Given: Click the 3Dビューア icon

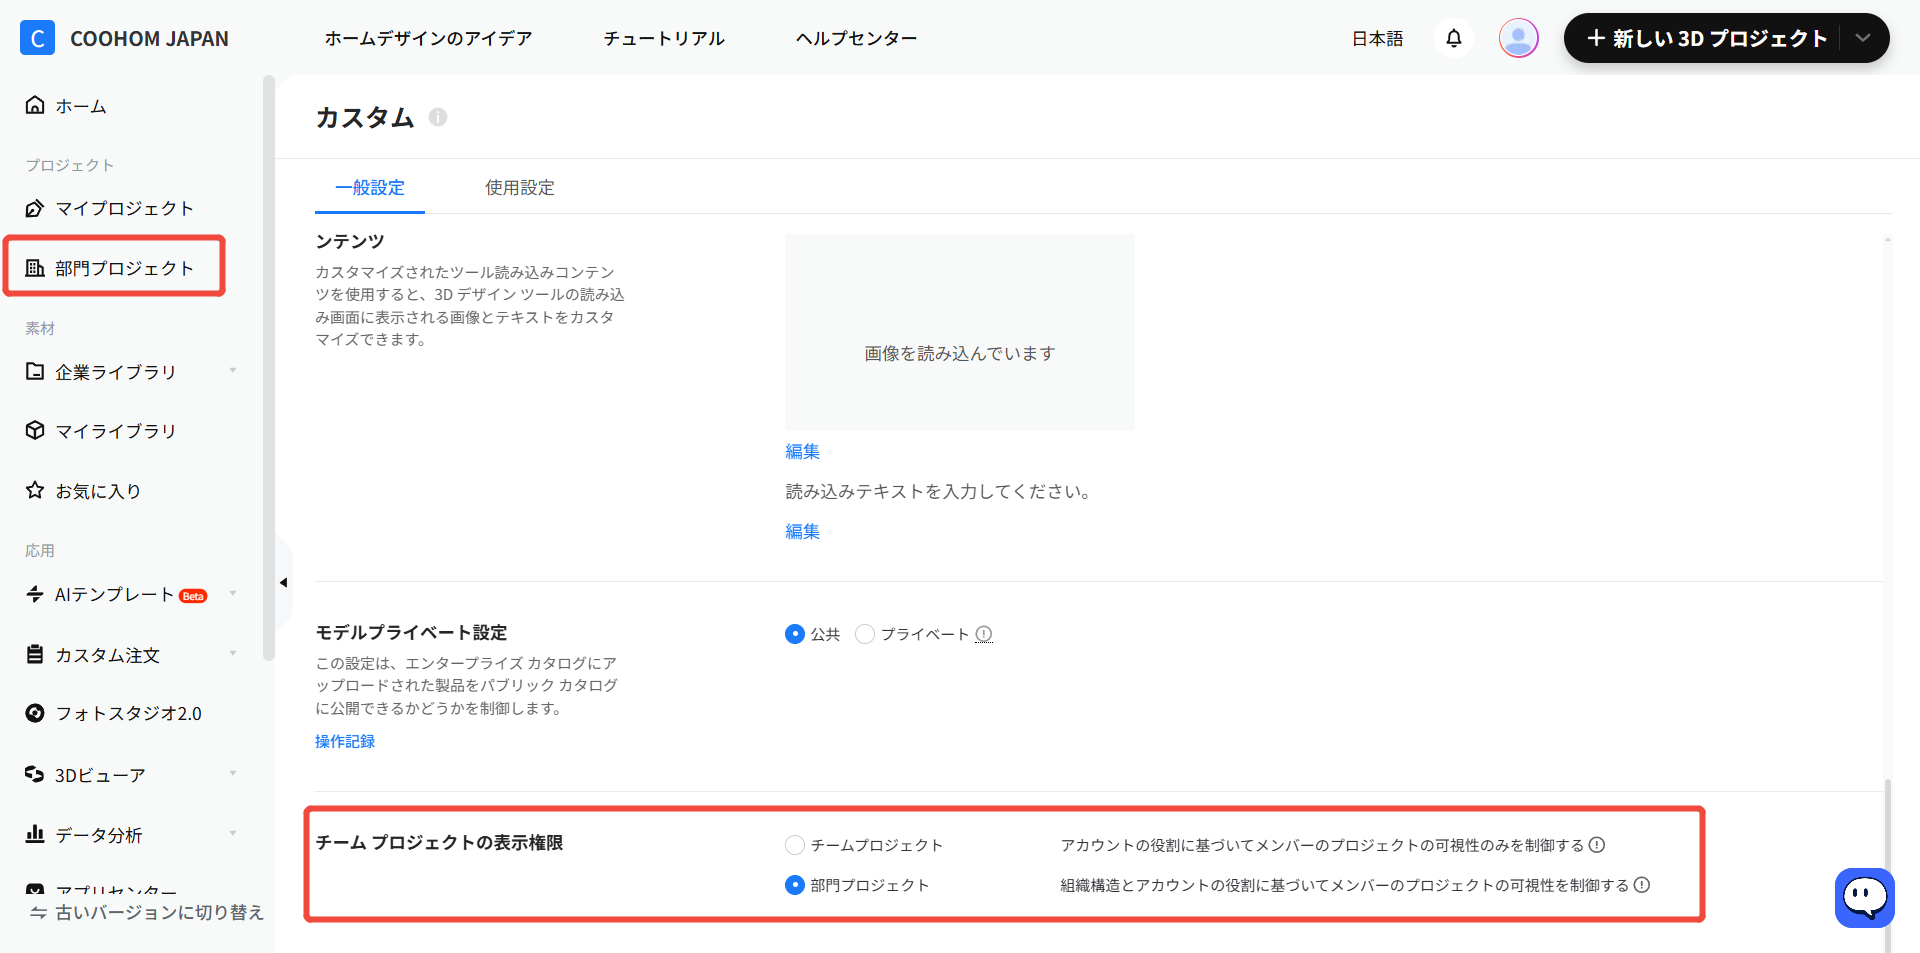Looking at the screenshot, I should point(35,774).
